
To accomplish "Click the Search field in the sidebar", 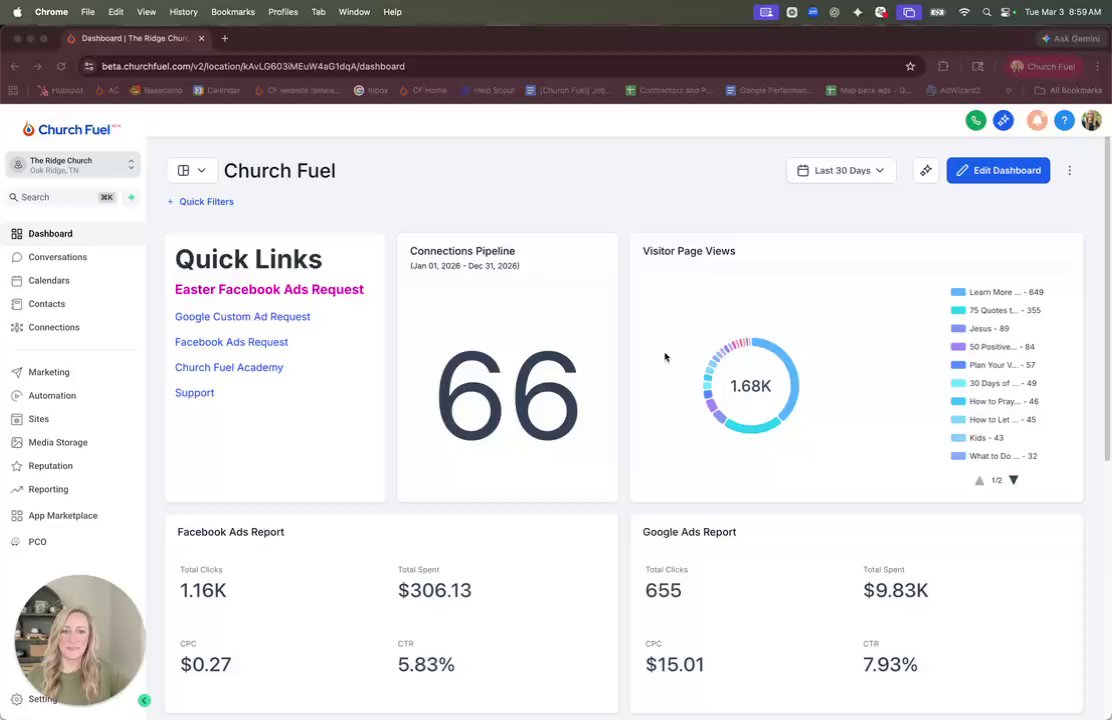I will tap(62, 197).
